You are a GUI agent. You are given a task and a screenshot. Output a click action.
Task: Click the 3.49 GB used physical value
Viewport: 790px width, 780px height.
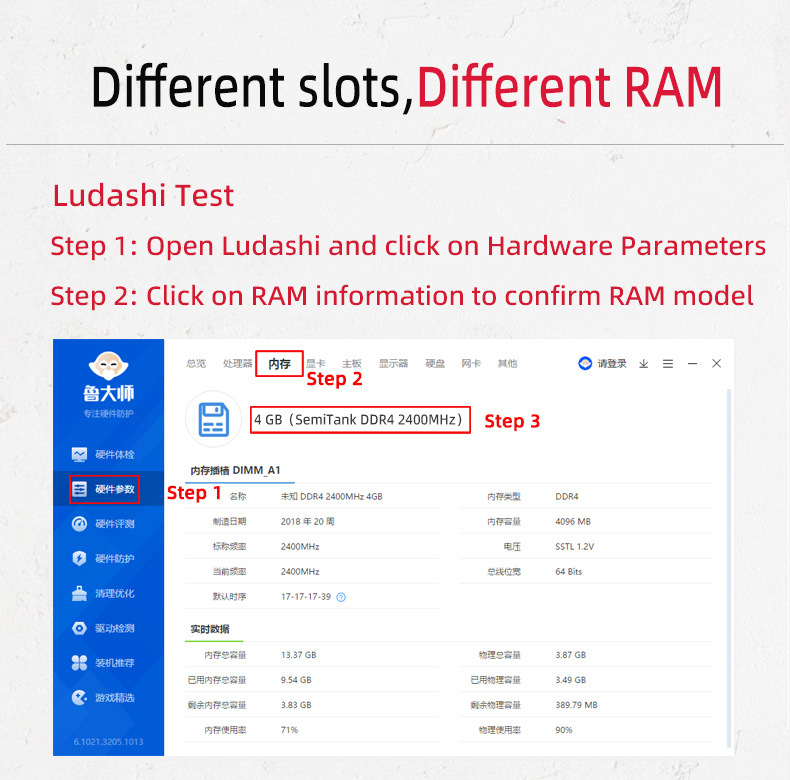coord(570,680)
